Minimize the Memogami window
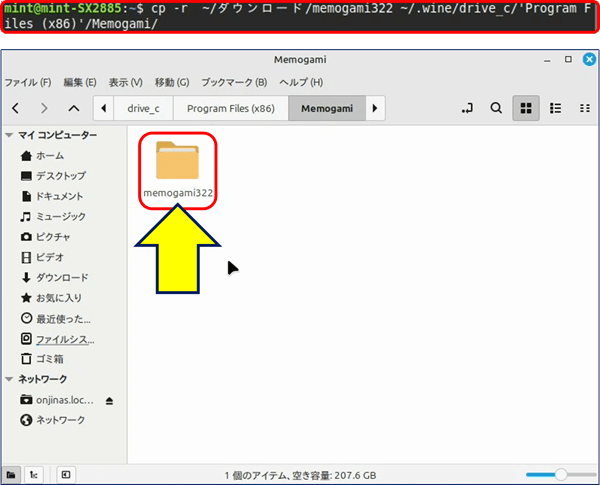 (547, 60)
